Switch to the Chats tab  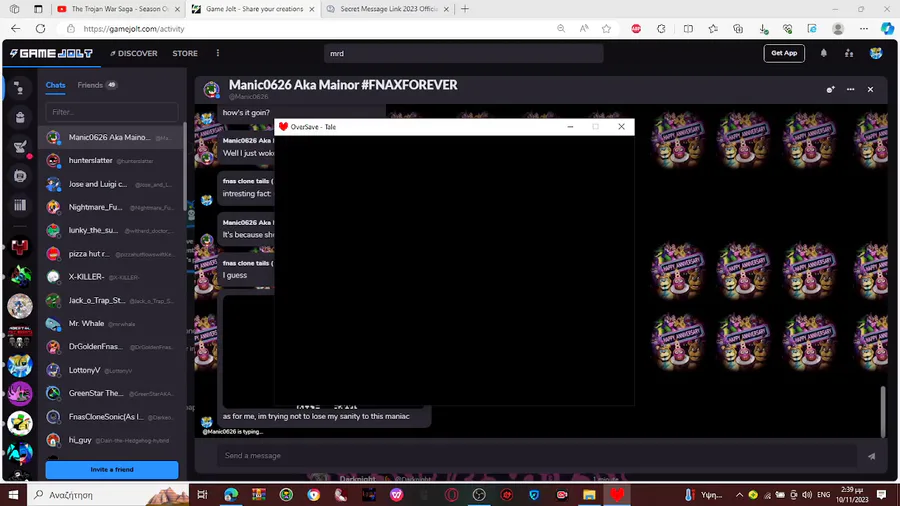pos(55,85)
